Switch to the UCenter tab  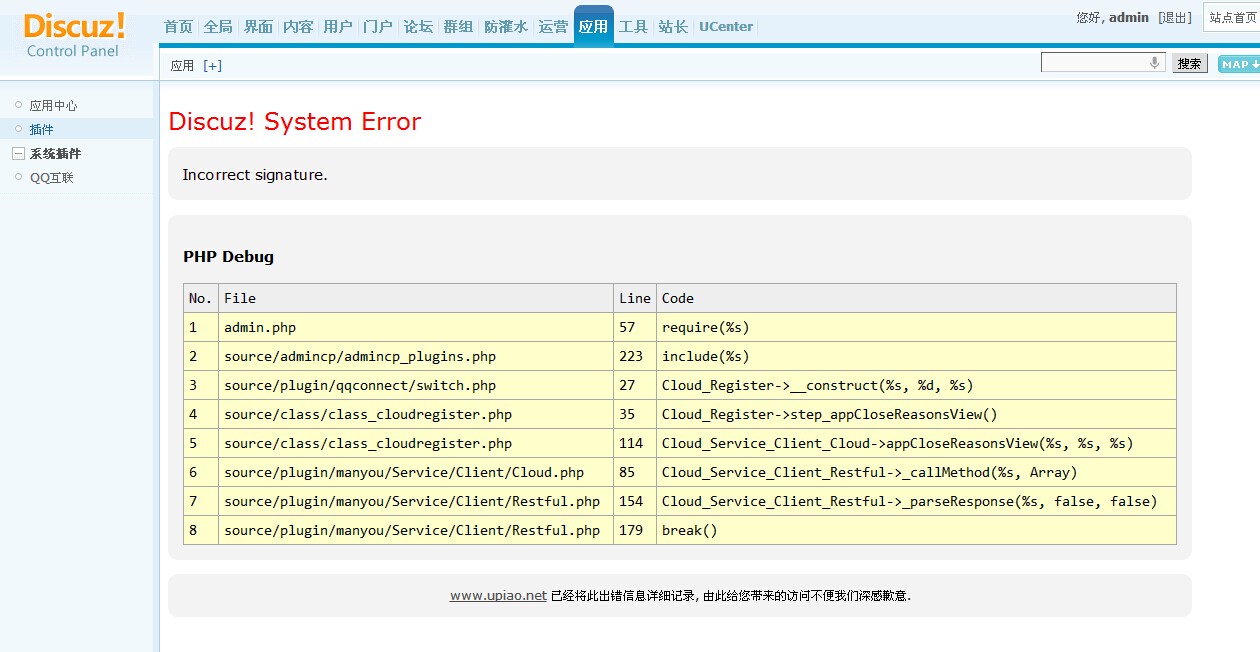(x=726, y=27)
